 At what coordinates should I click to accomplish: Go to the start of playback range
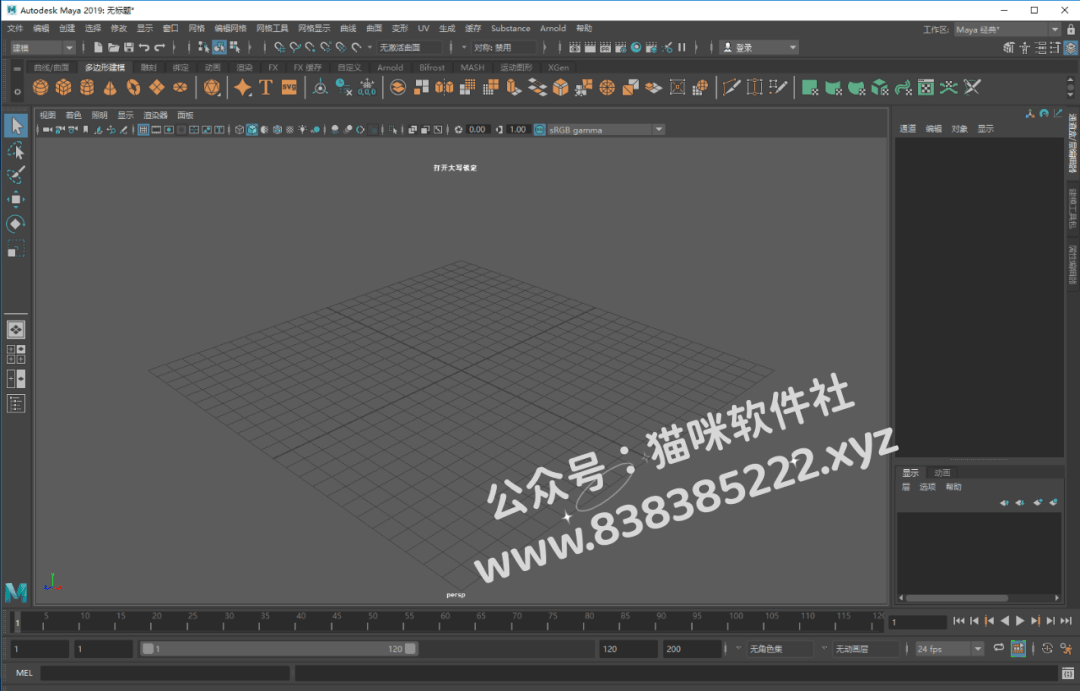(959, 621)
